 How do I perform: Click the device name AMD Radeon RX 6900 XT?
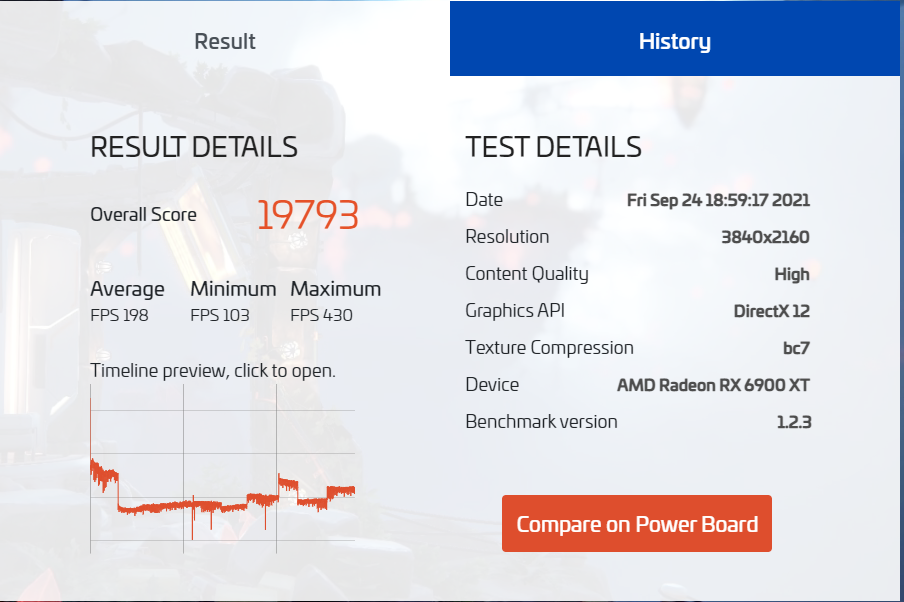coord(713,385)
